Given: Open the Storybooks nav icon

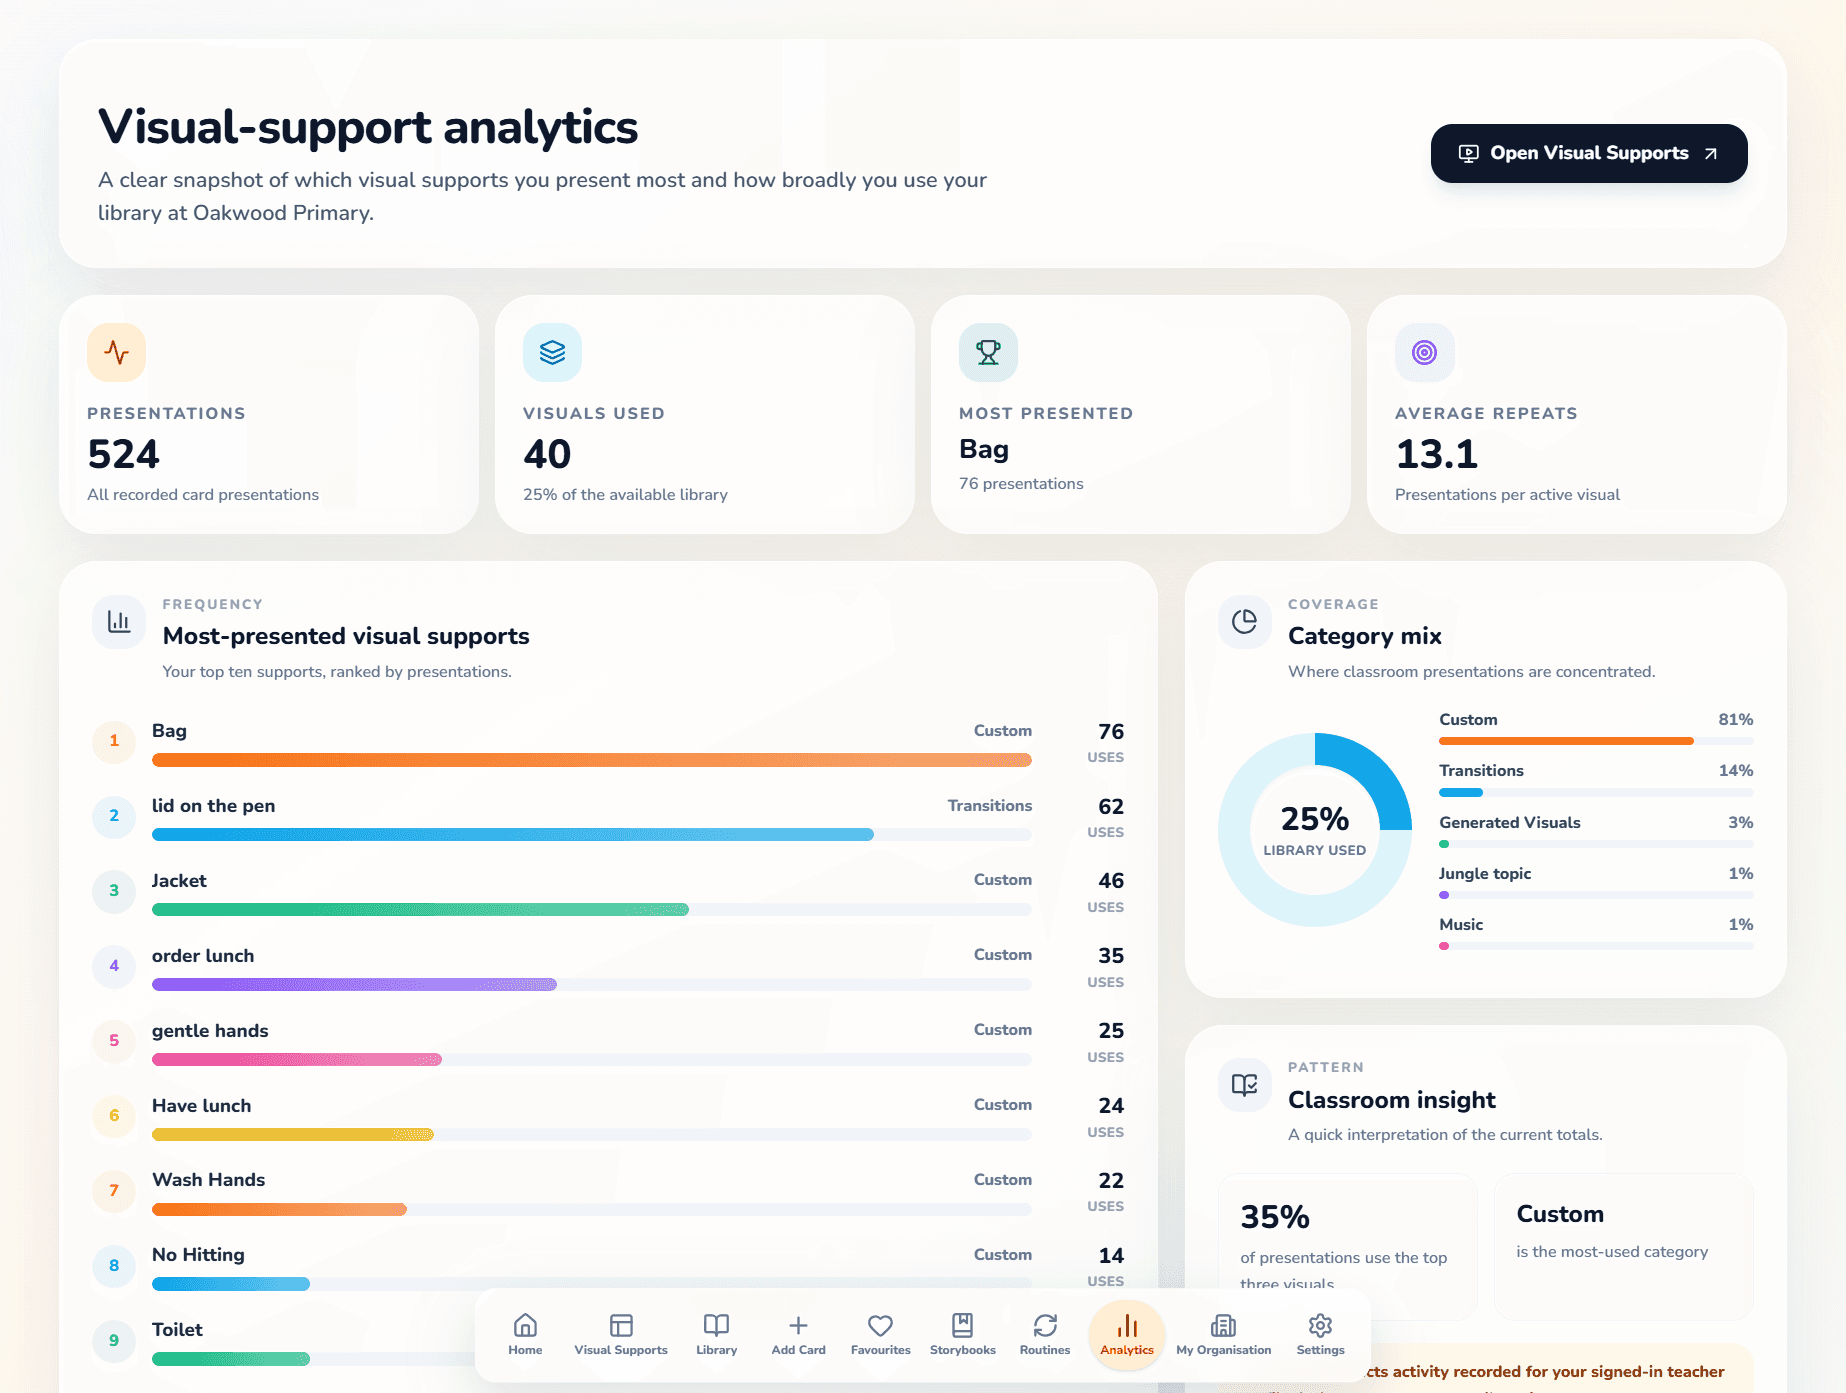Looking at the screenshot, I should click(962, 1325).
